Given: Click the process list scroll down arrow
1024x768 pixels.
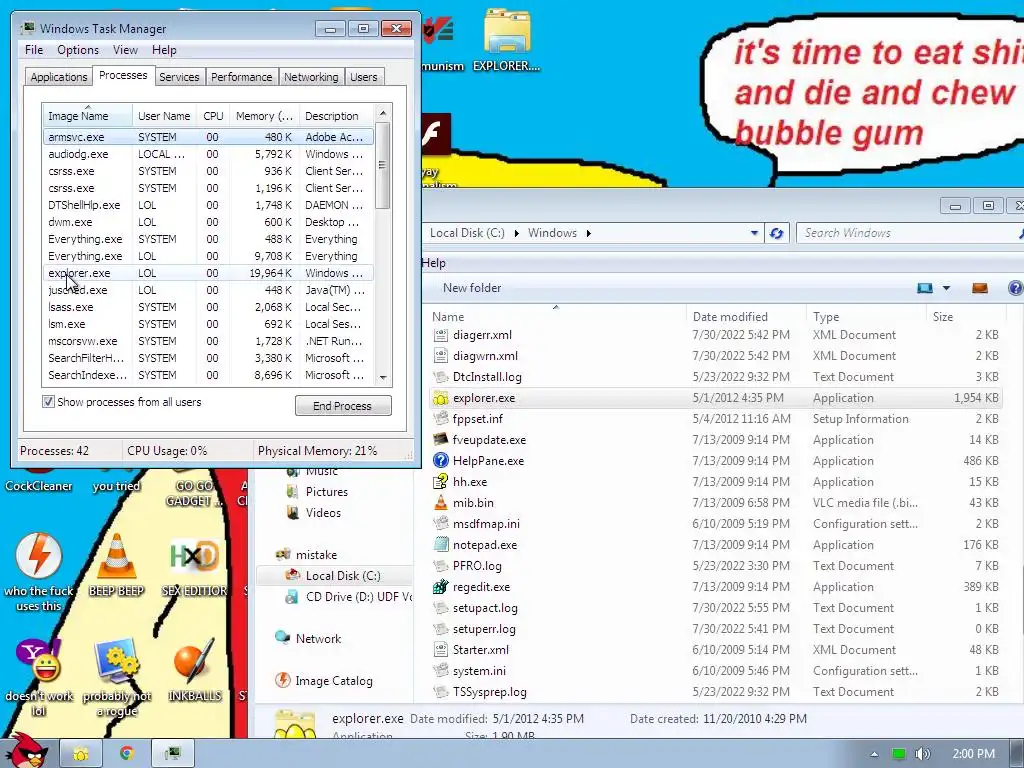Looking at the screenshot, I should pos(383,377).
